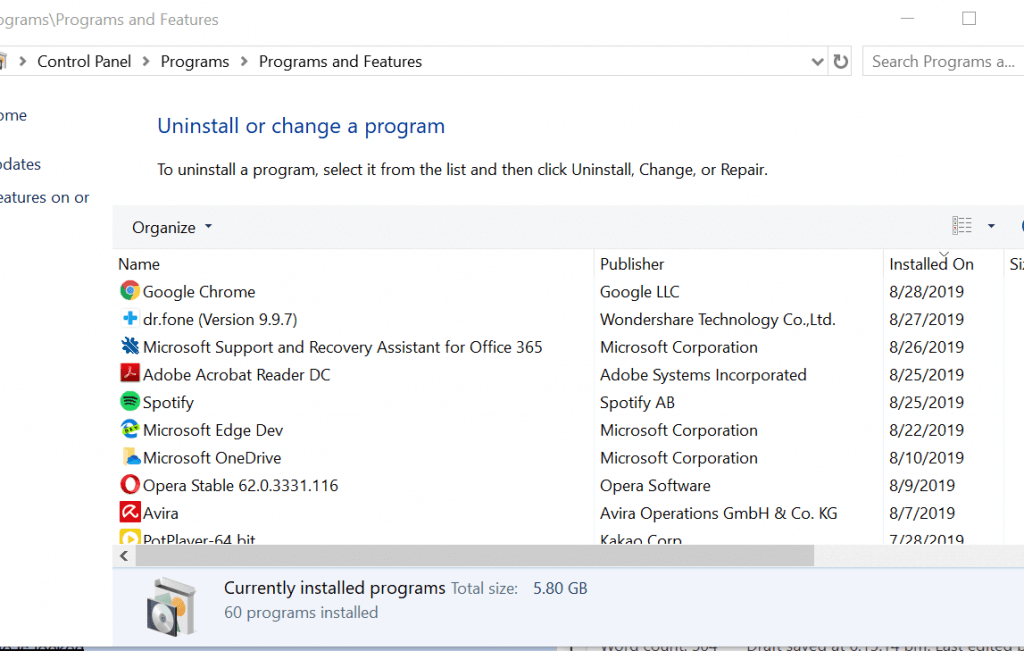Select Opera Stable 62.0.3331.116 entry
1024x651 pixels.
click(x=240, y=486)
